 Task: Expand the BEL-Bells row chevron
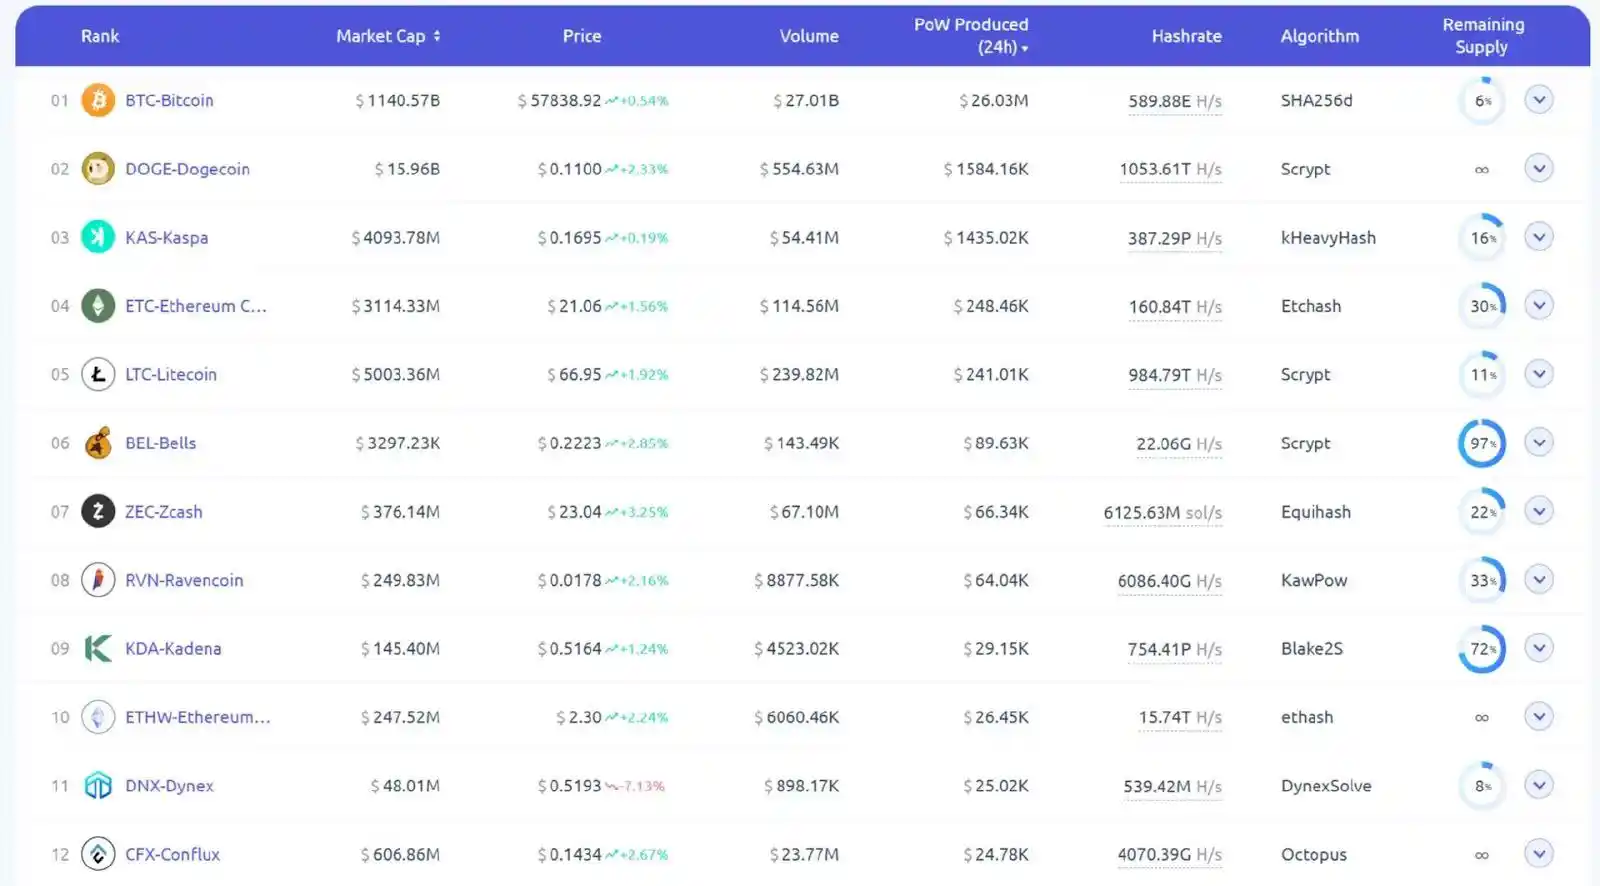1539,443
